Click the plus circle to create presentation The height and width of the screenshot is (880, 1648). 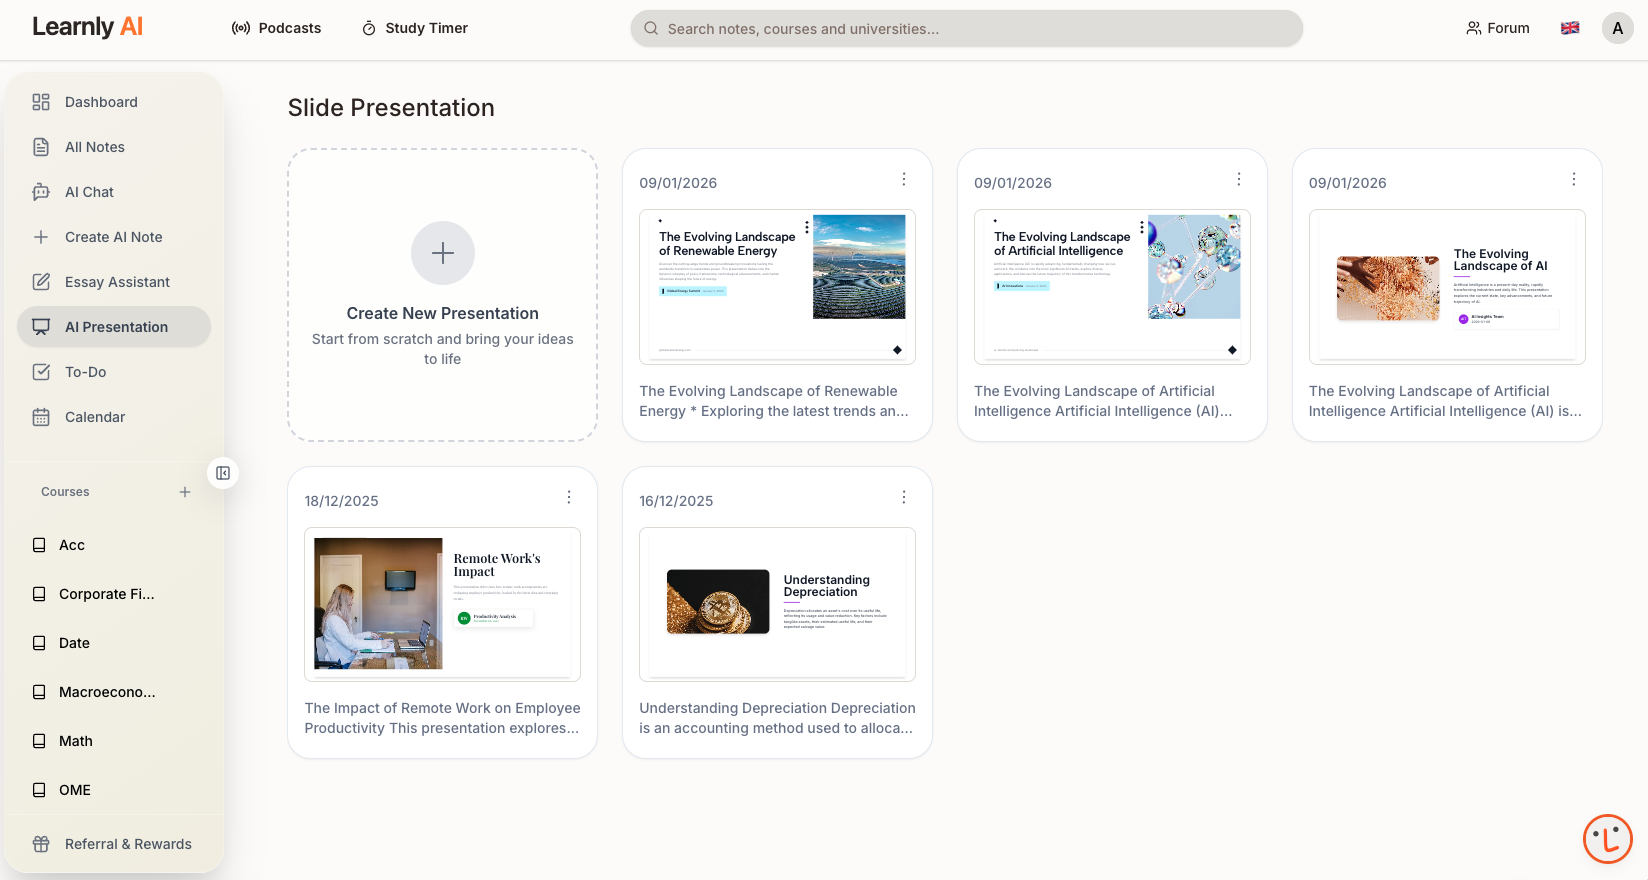point(443,253)
